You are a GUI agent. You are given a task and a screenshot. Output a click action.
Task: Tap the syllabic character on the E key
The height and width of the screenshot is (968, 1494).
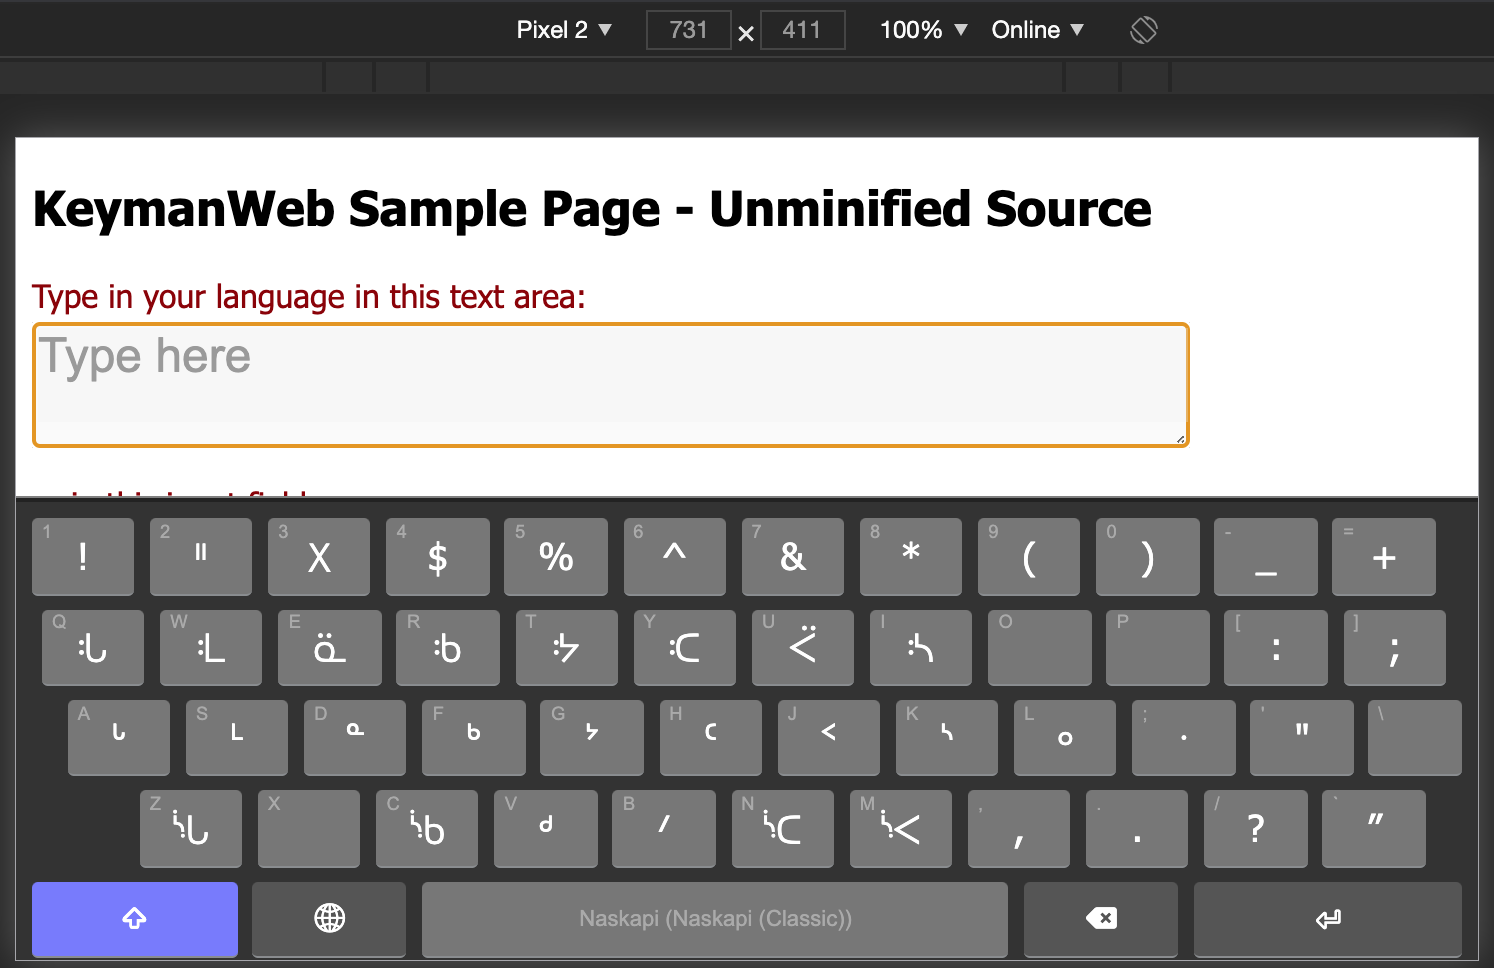[x=329, y=648]
